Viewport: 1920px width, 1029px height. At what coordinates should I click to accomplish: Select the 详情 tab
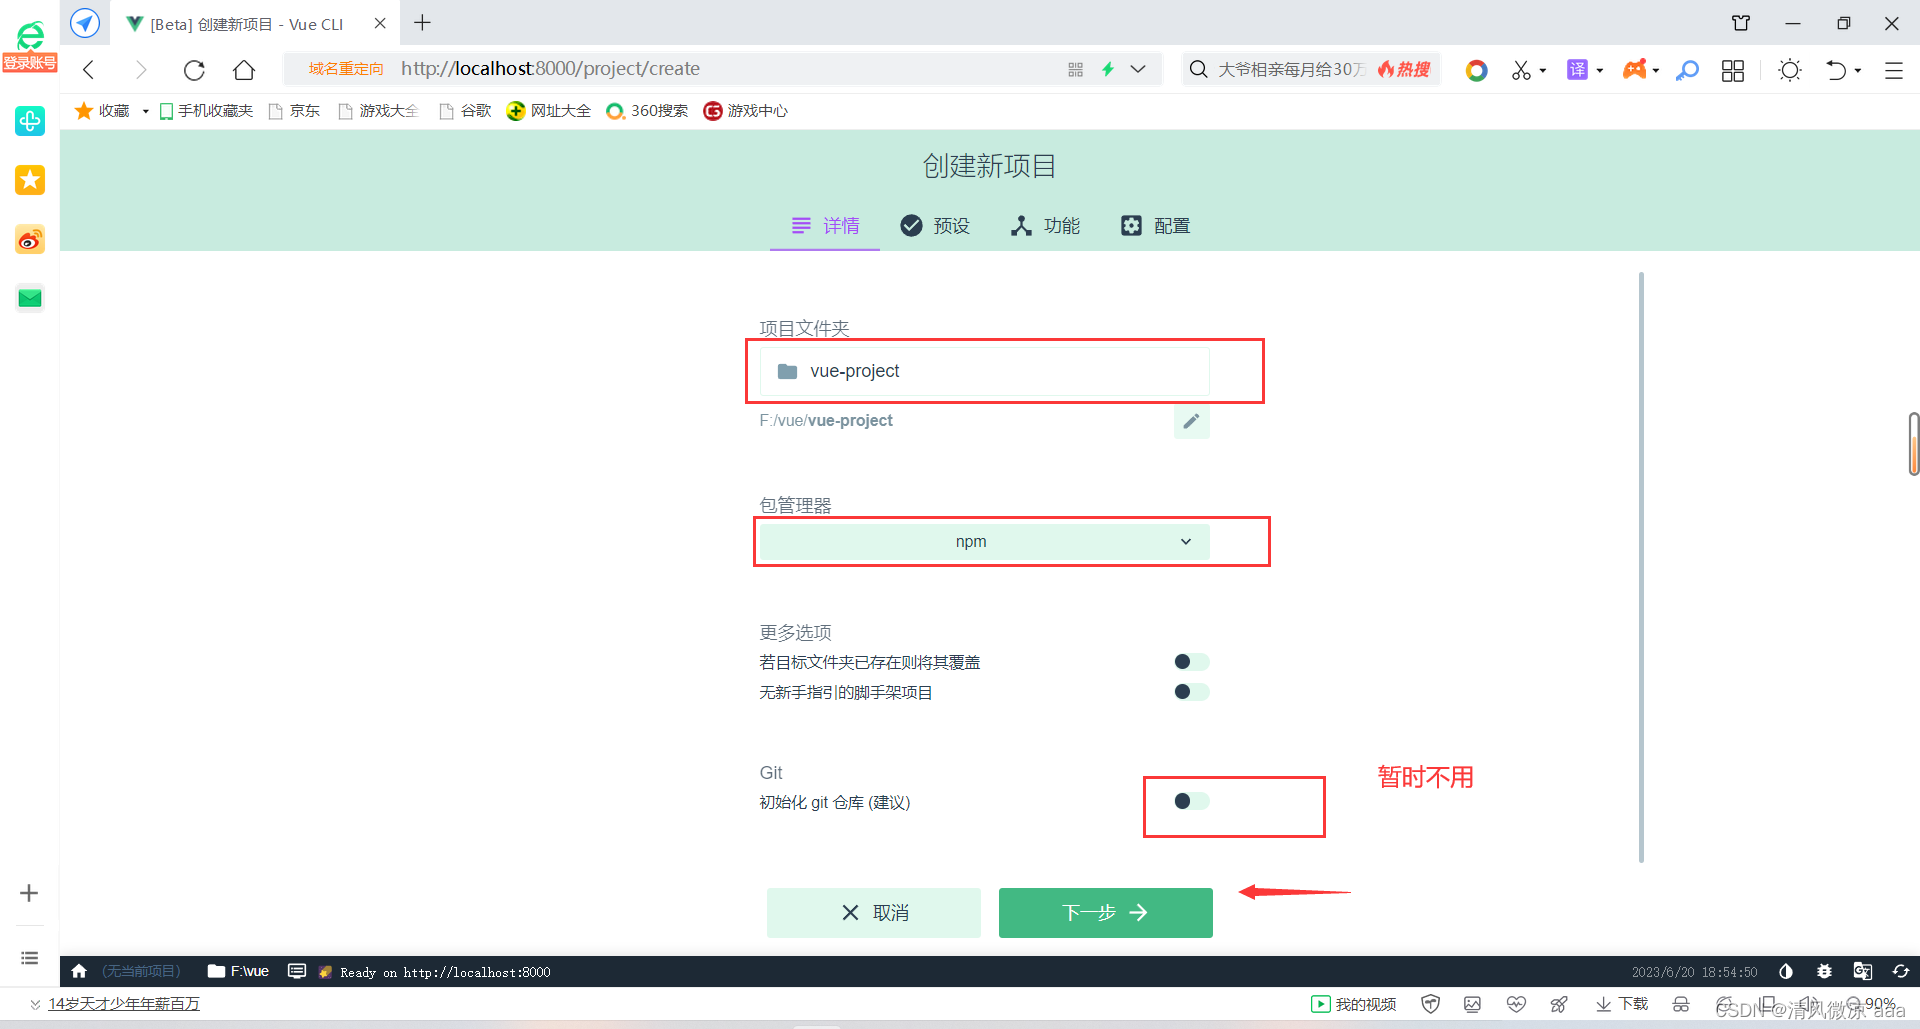coord(825,226)
